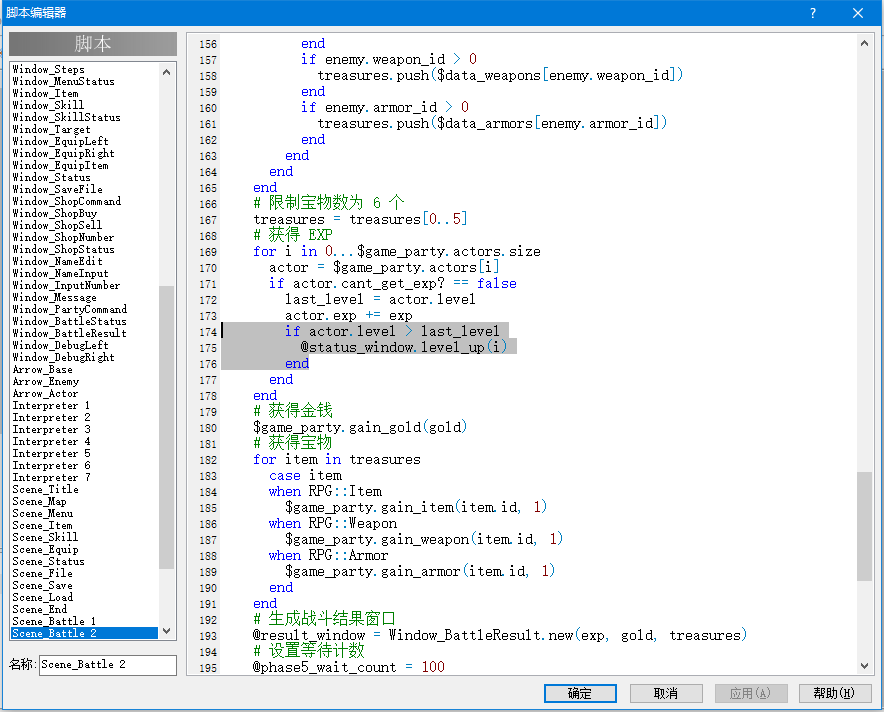The image size is (884, 712).
Task: Click code editor scroll down arrow
Action: 864,666
